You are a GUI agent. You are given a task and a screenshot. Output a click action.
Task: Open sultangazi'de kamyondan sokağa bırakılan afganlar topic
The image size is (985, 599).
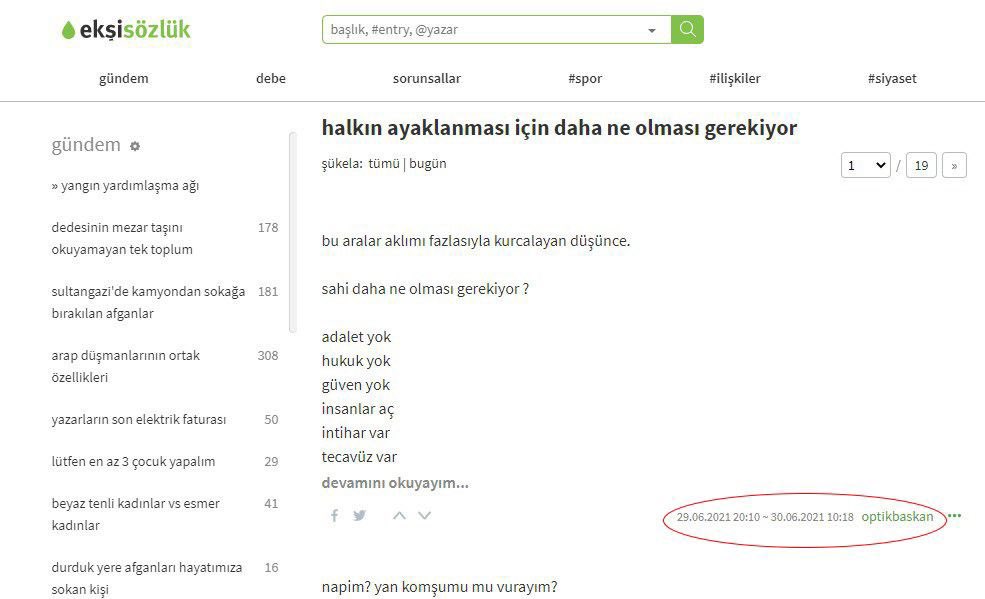(x=148, y=303)
